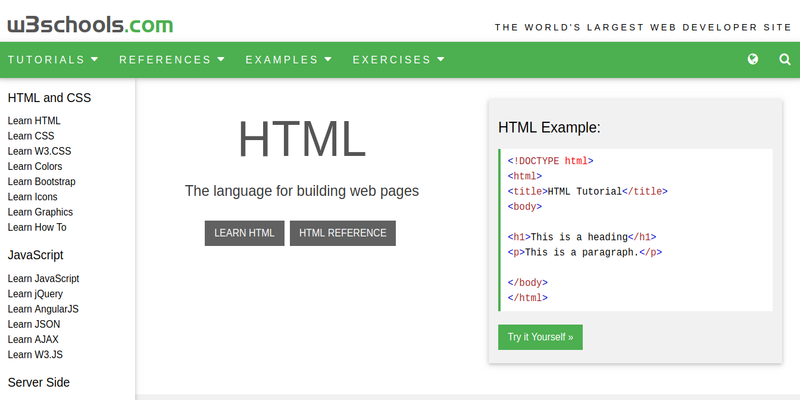Select the Learn AngularJS link
This screenshot has width=800, height=400.
coord(43,309)
